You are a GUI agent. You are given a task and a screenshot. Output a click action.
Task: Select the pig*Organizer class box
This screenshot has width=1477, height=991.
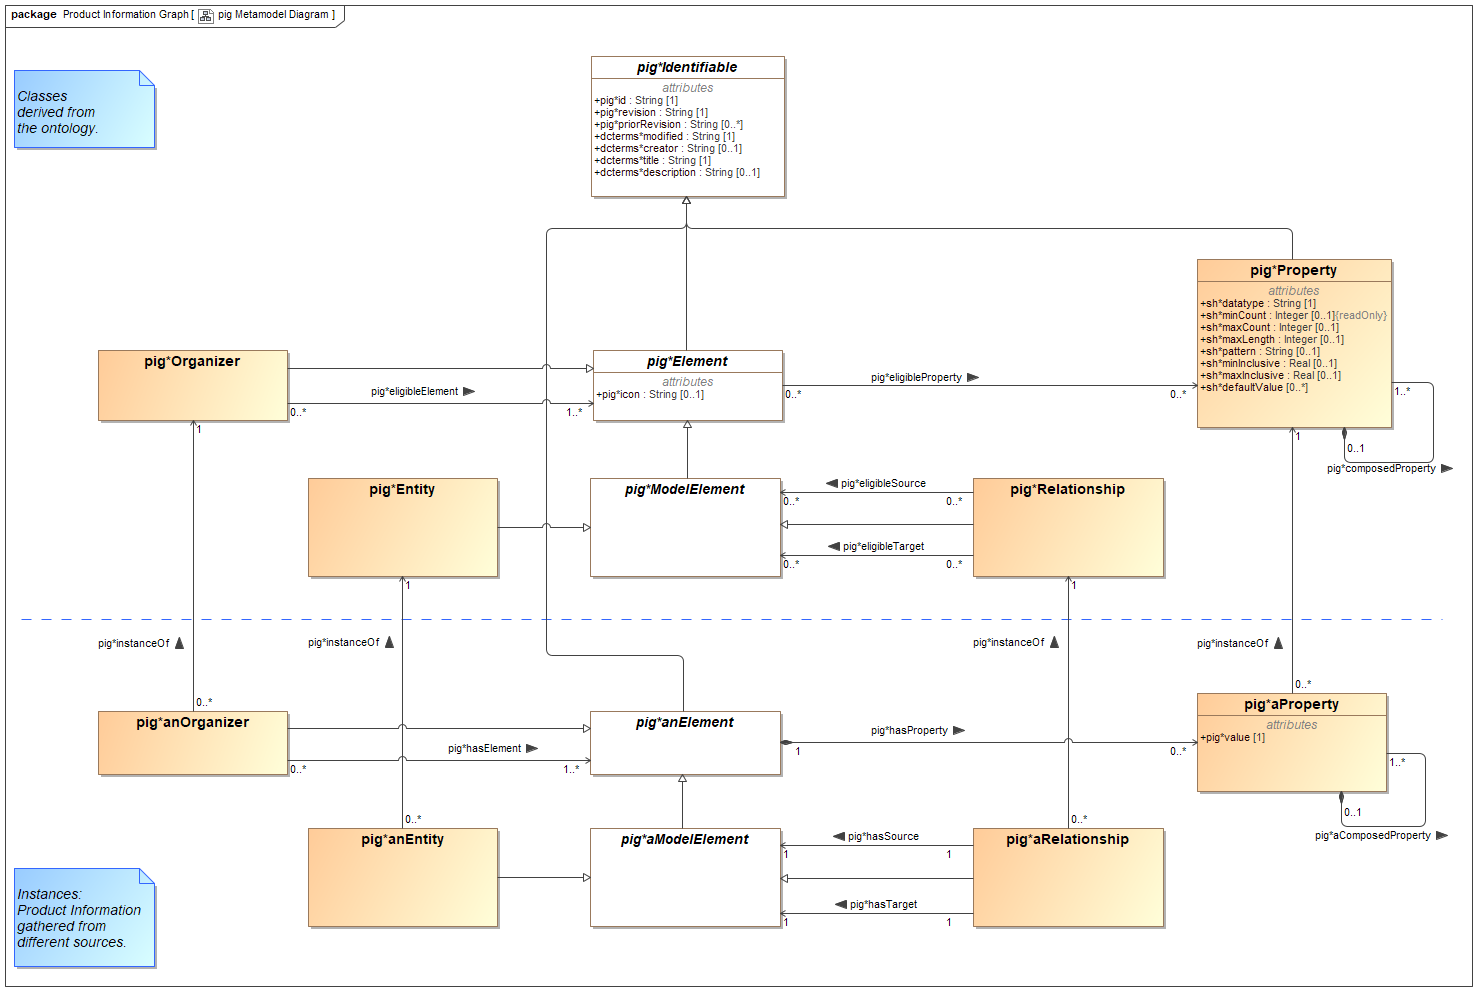pos(193,385)
